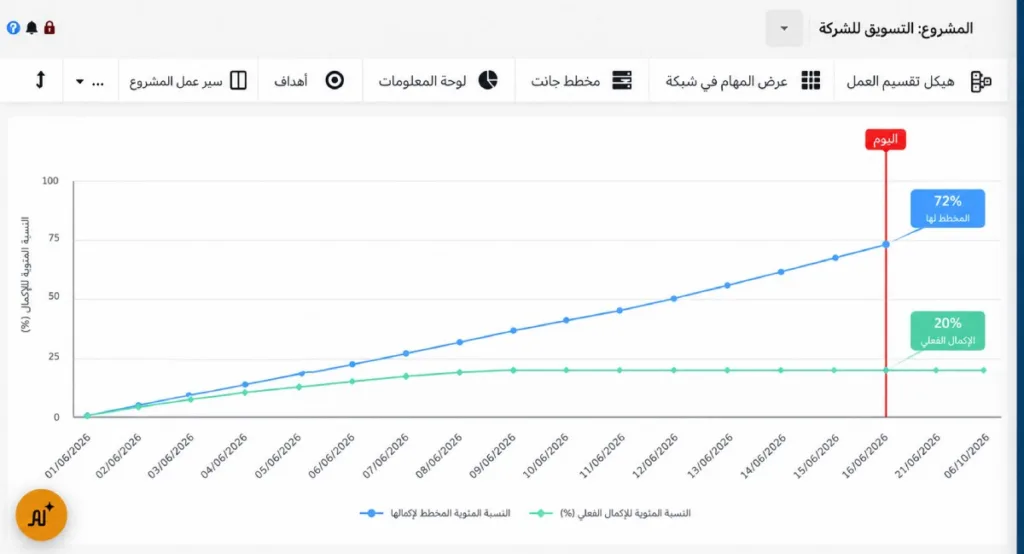
Task: Click the red اليوم today marker
Action: 885,139
